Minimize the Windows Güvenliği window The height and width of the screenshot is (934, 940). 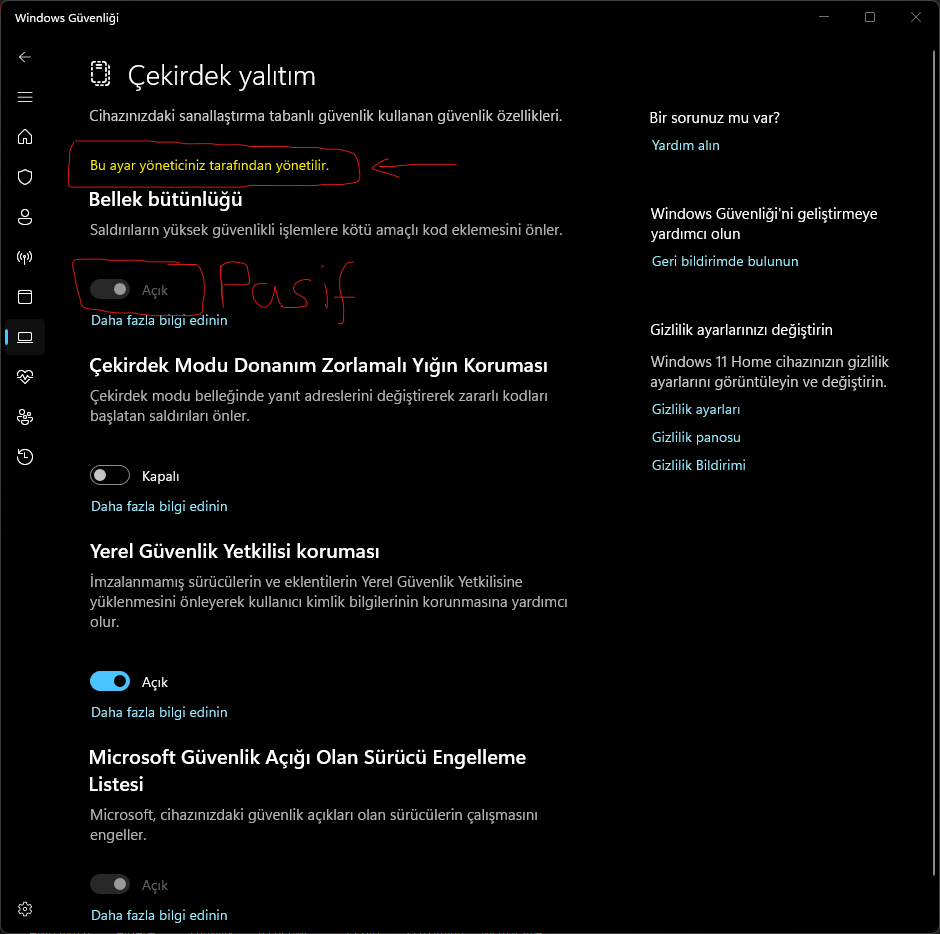point(824,17)
